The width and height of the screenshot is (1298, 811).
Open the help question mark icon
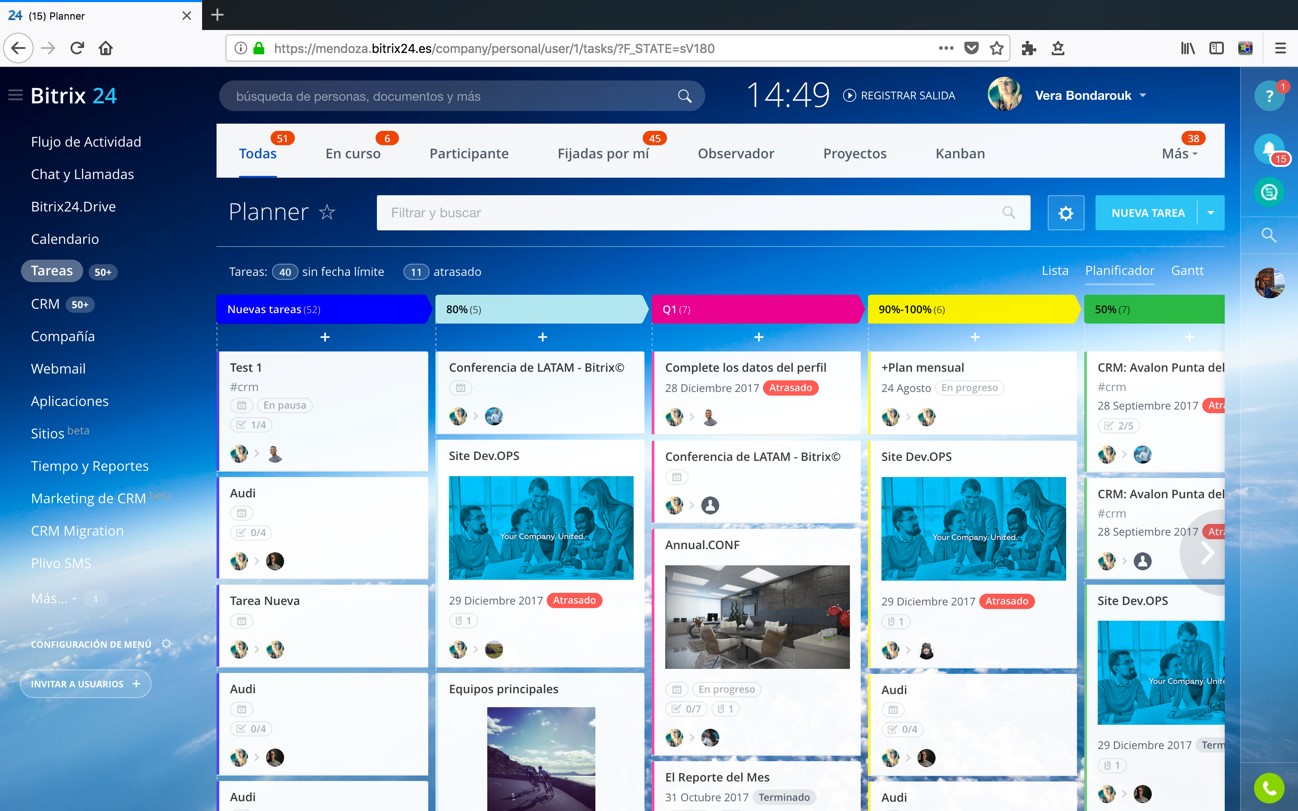pyautogui.click(x=1269, y=96)
